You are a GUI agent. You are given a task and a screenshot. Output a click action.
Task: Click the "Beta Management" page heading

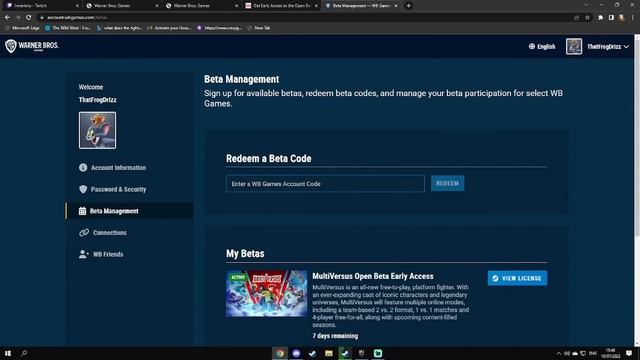pos(242,79)
